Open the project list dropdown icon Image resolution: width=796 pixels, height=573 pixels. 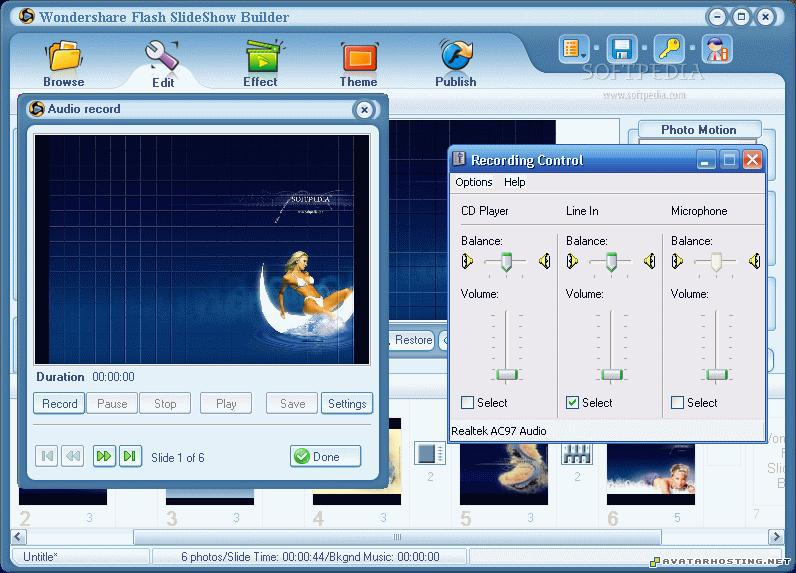pyautogui.click(x=574, y=49)
